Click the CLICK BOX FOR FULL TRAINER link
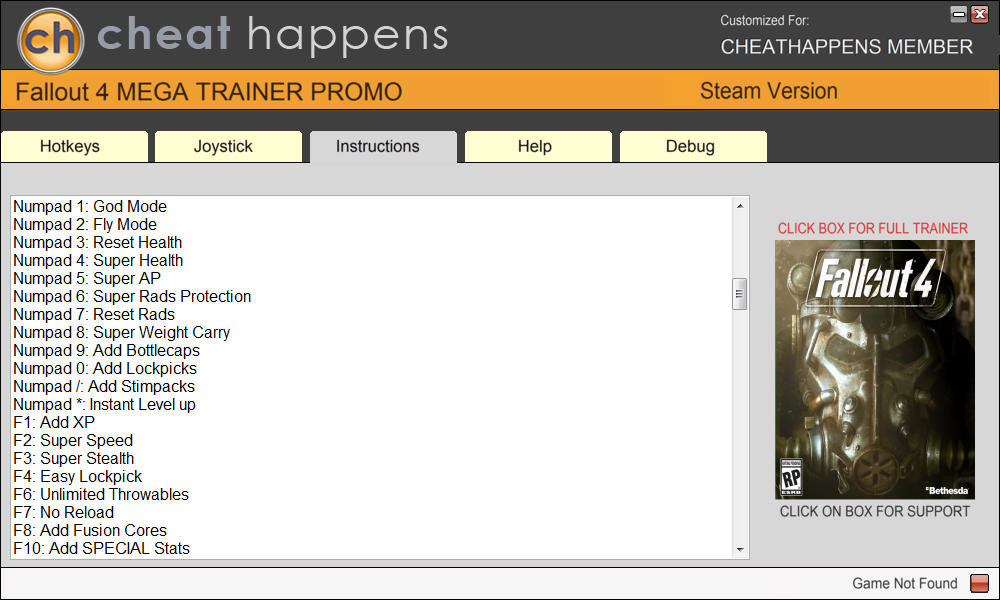The image size is (1000, 600). [873, 228]
